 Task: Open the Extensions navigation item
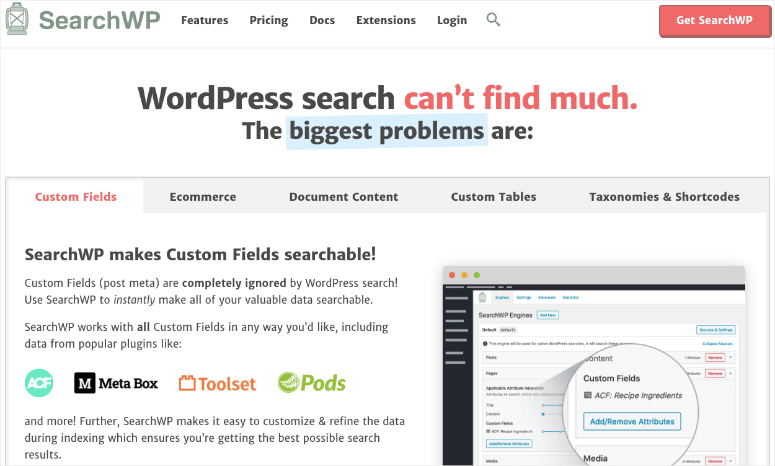tap(386, 20)
